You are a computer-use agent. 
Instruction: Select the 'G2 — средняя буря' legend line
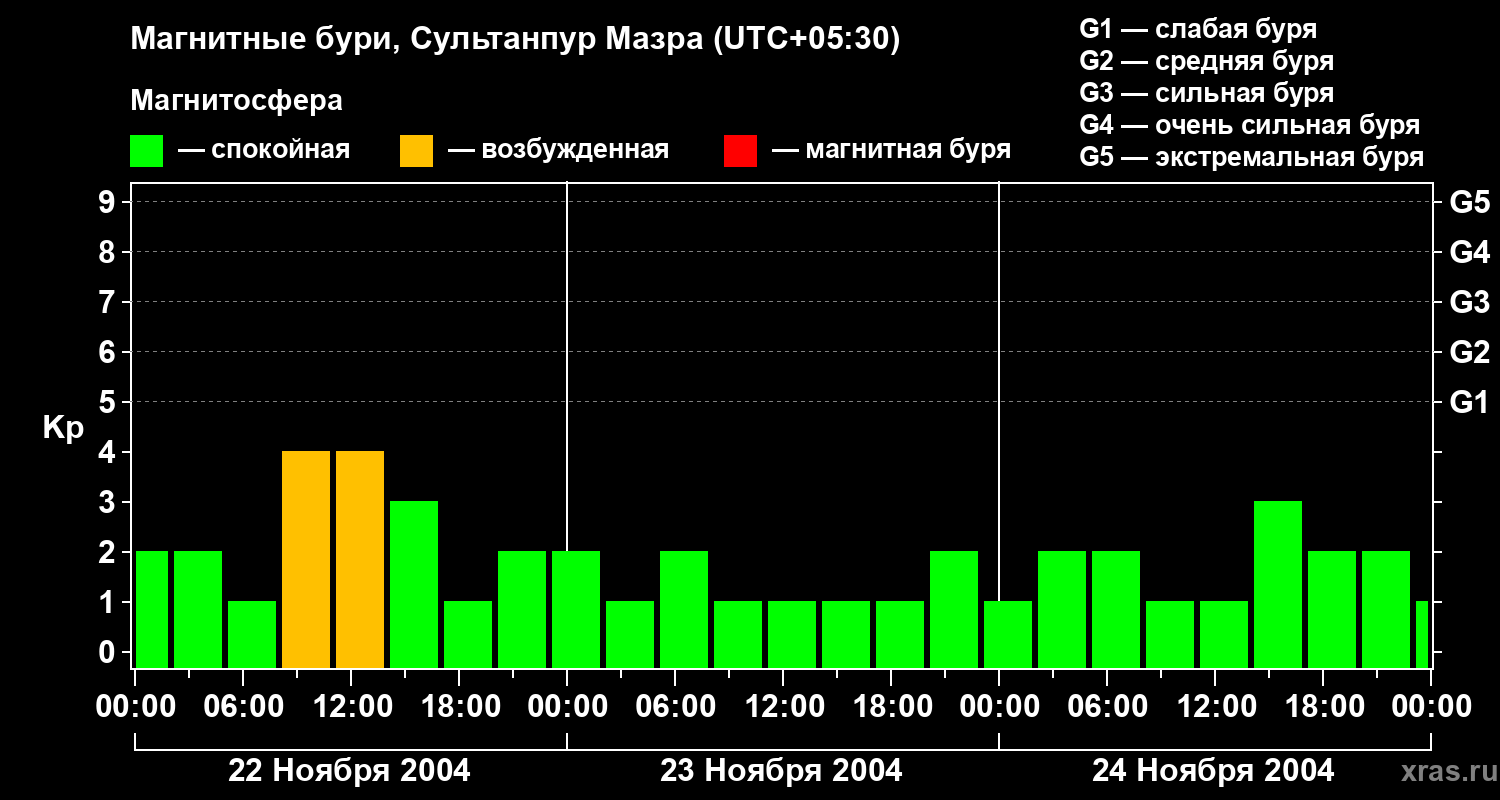click(1207, 61)
